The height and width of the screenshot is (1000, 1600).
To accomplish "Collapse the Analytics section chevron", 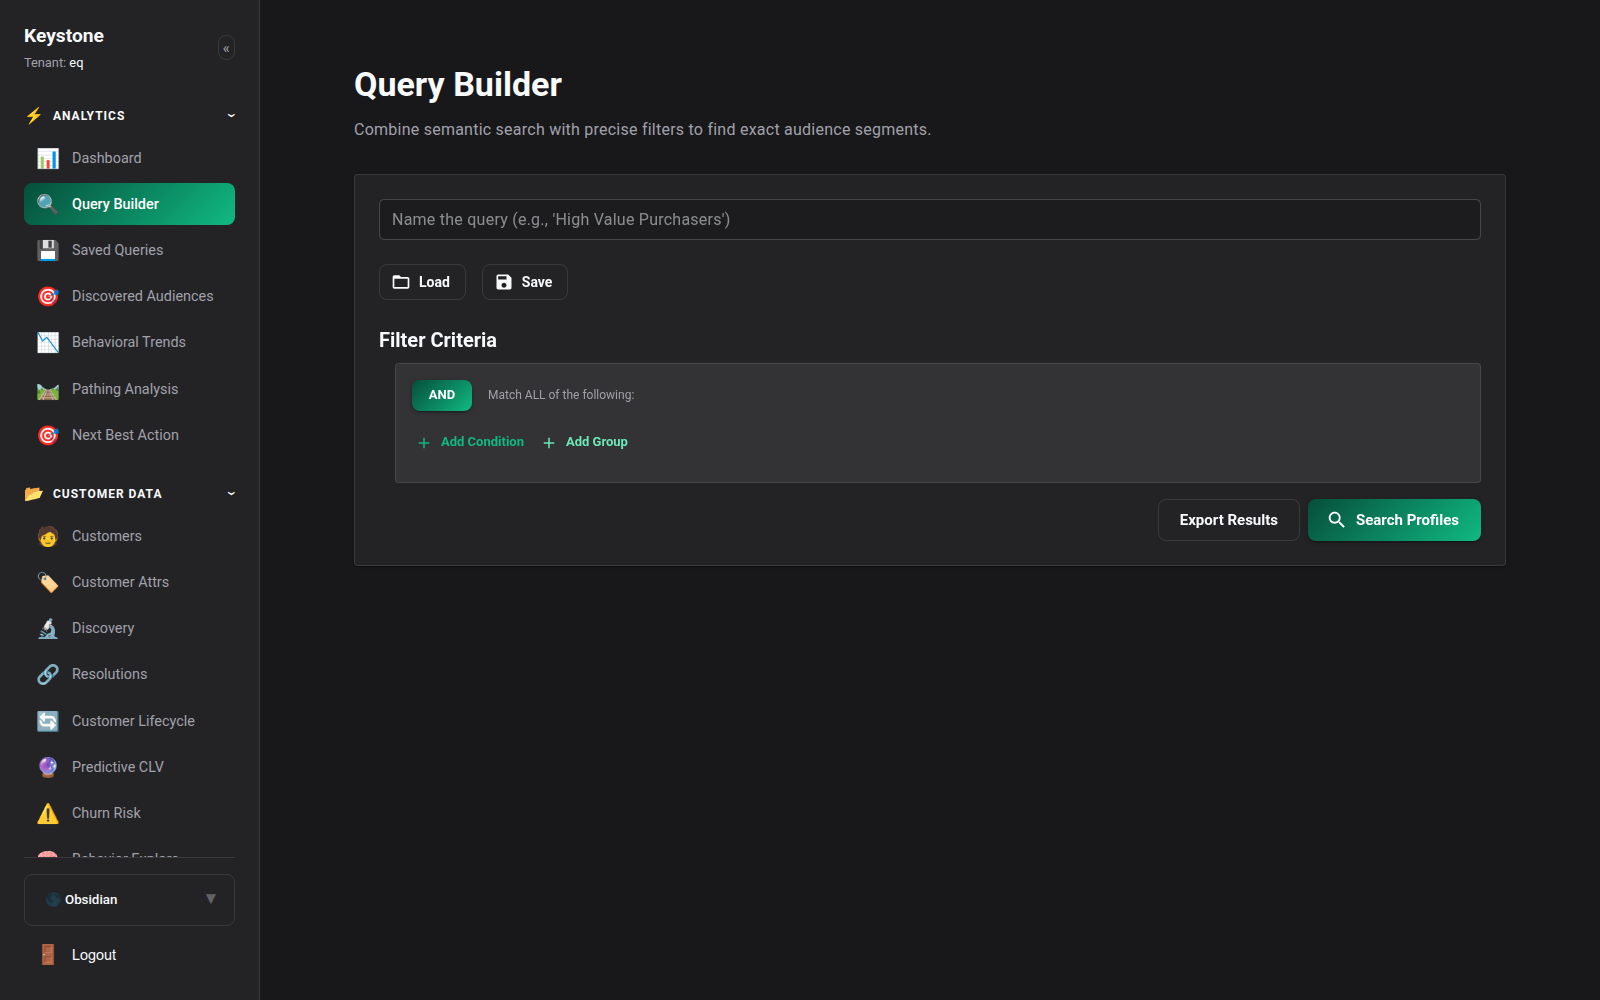I will coord(231,116).
